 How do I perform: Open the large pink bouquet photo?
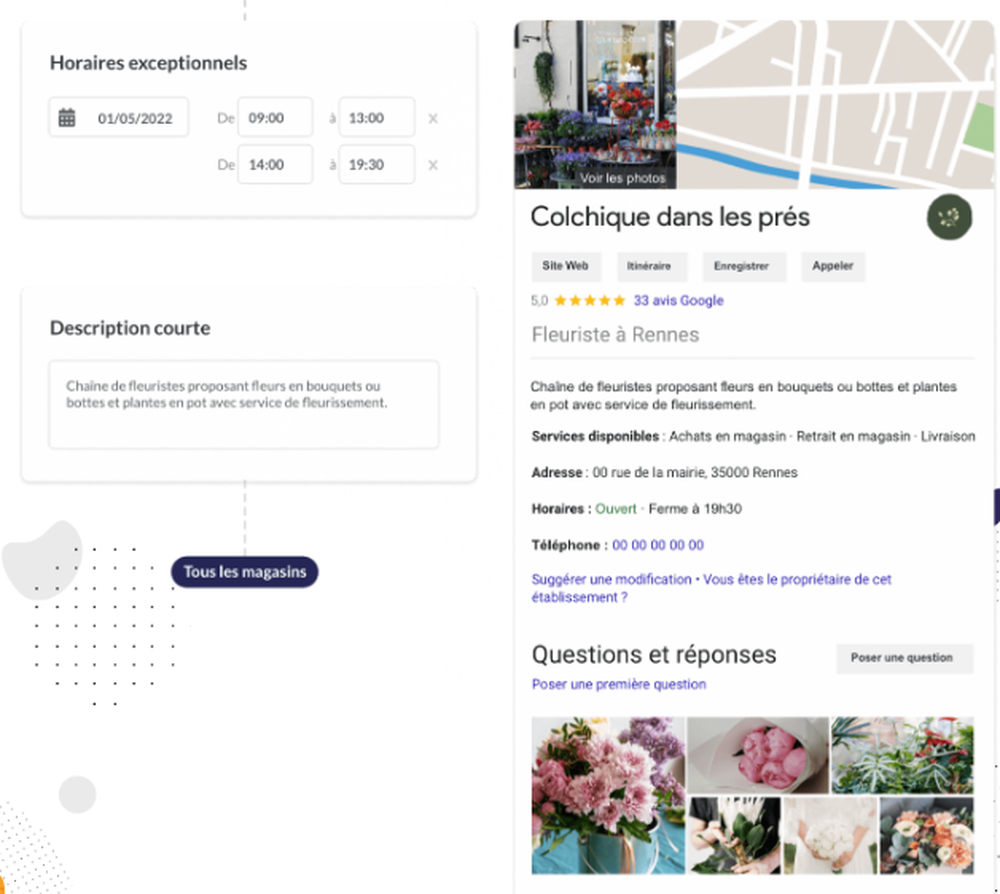coord(608,795)
